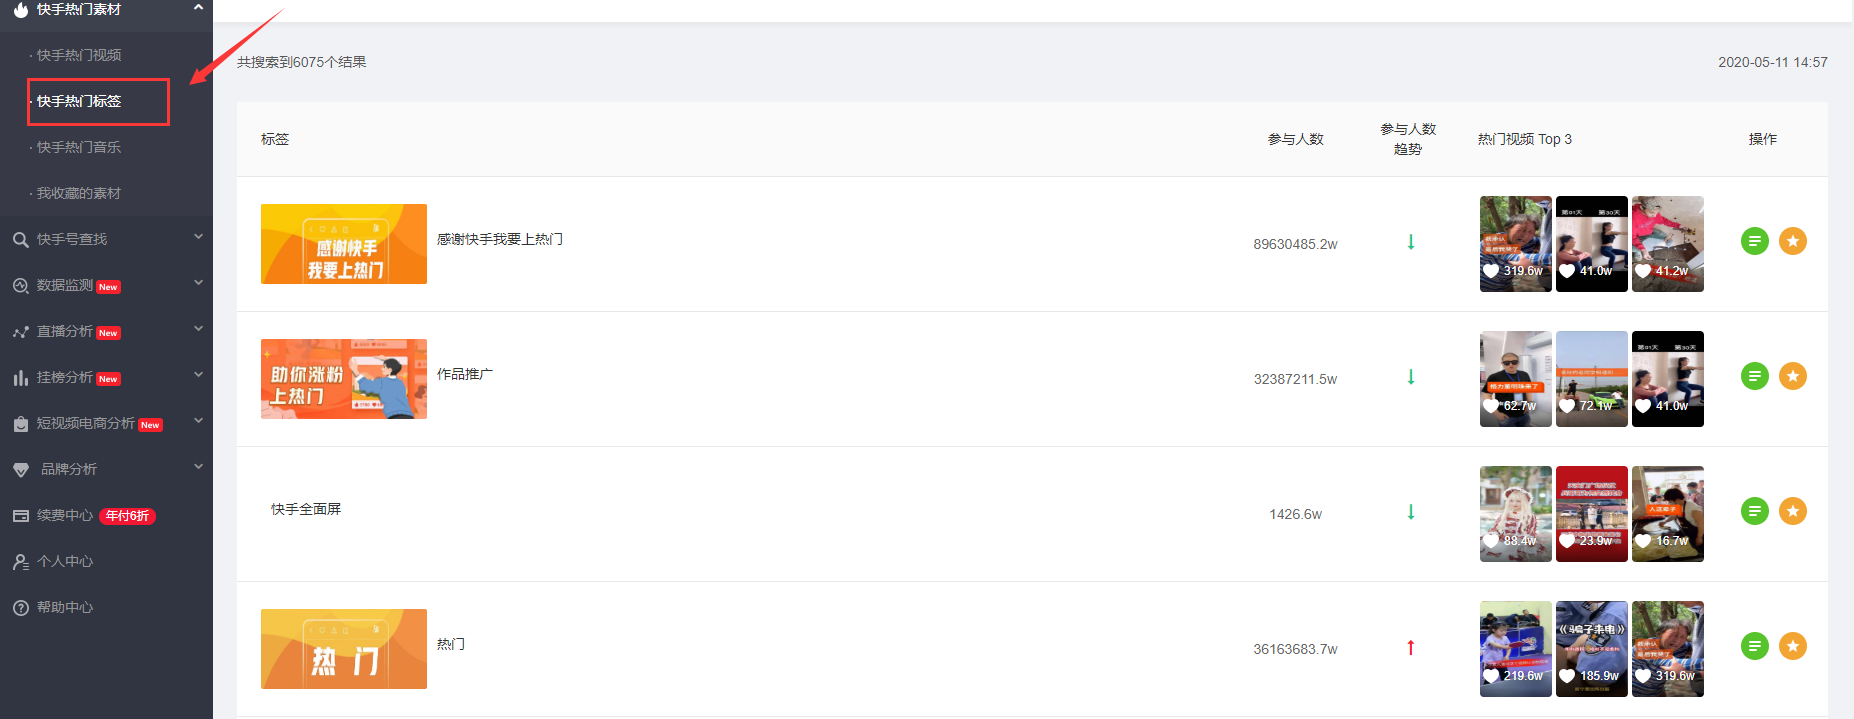Image resolution: width=1854 pixels, height=719 pixels.
Task: Star the 热门 tag row
Action: point(1793,646)
